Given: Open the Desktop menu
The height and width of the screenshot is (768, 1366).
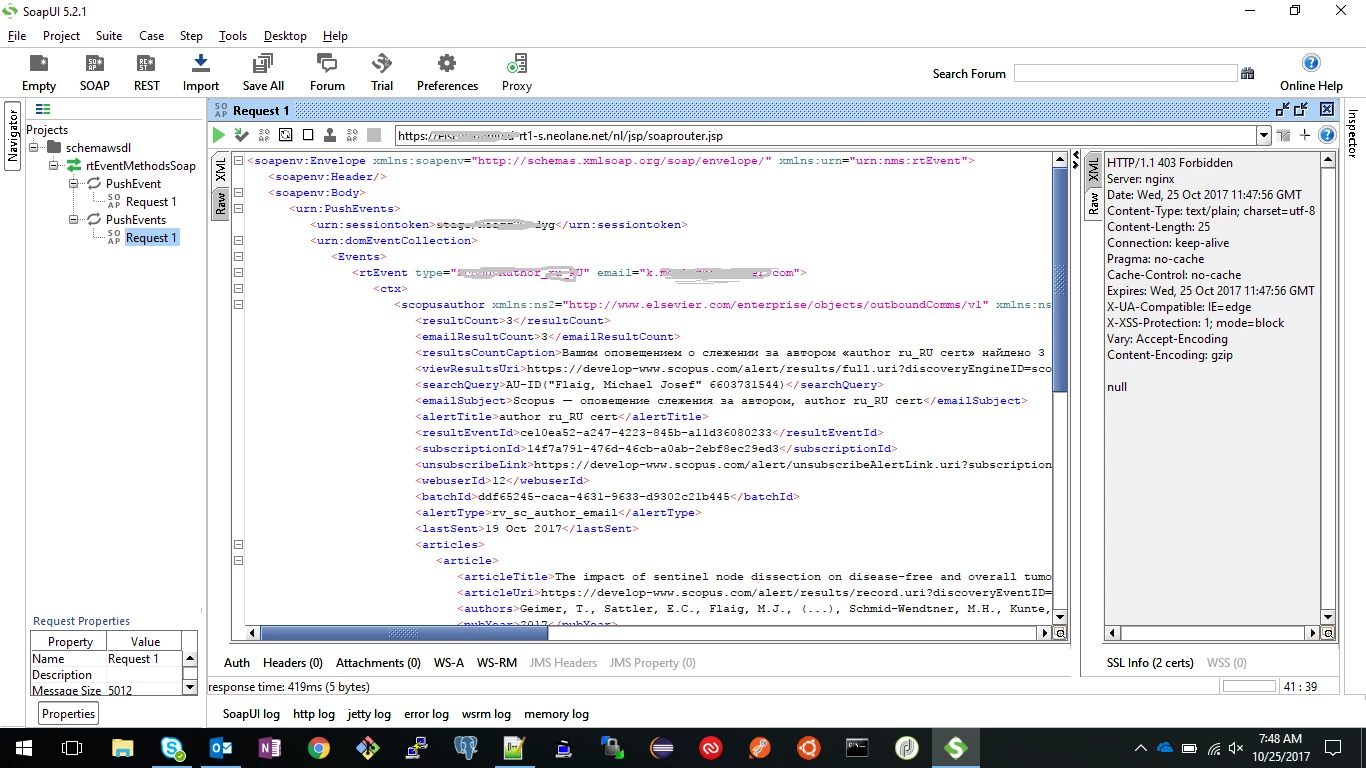Looking at the screenshot, I should click(285, 36).
